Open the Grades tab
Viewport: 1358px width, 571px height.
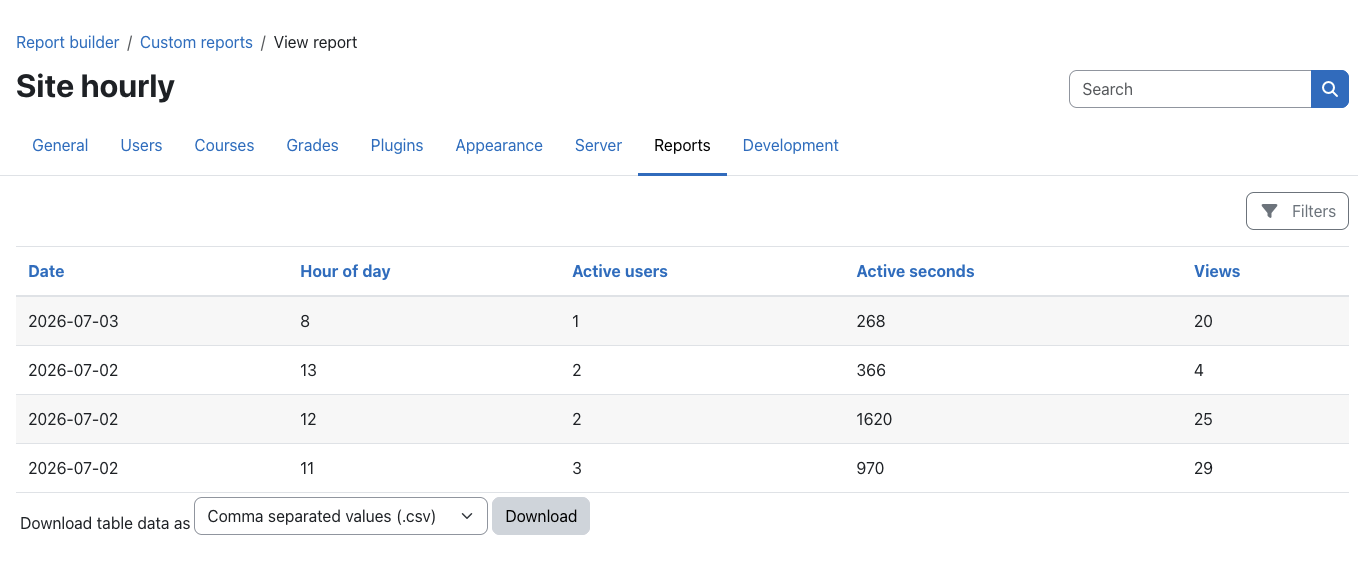click(x=312, y=145)
